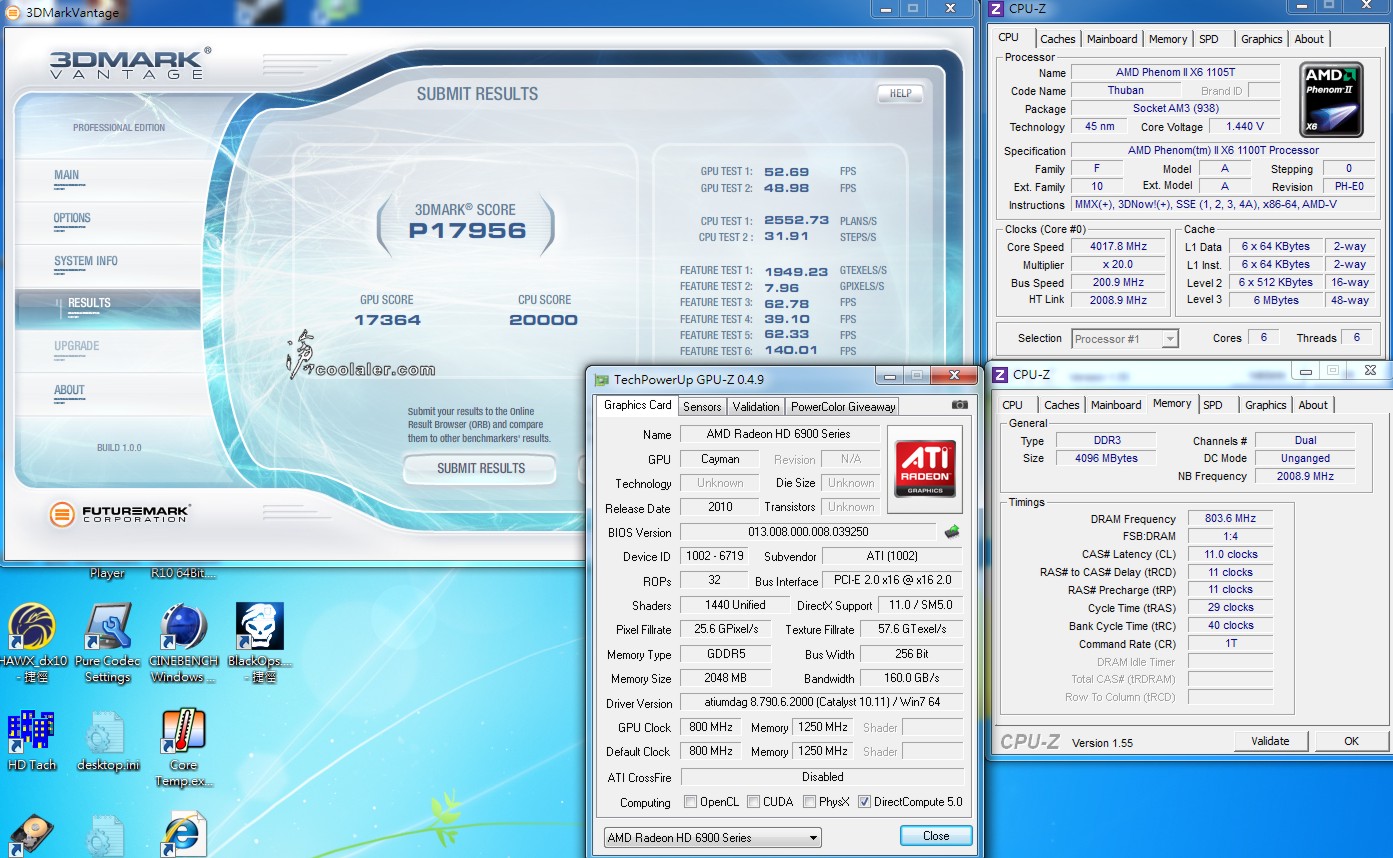Click the BIOS save chip icon in GPU-Z
This screenshot has height=858, width=1393.
click(952, 532)
